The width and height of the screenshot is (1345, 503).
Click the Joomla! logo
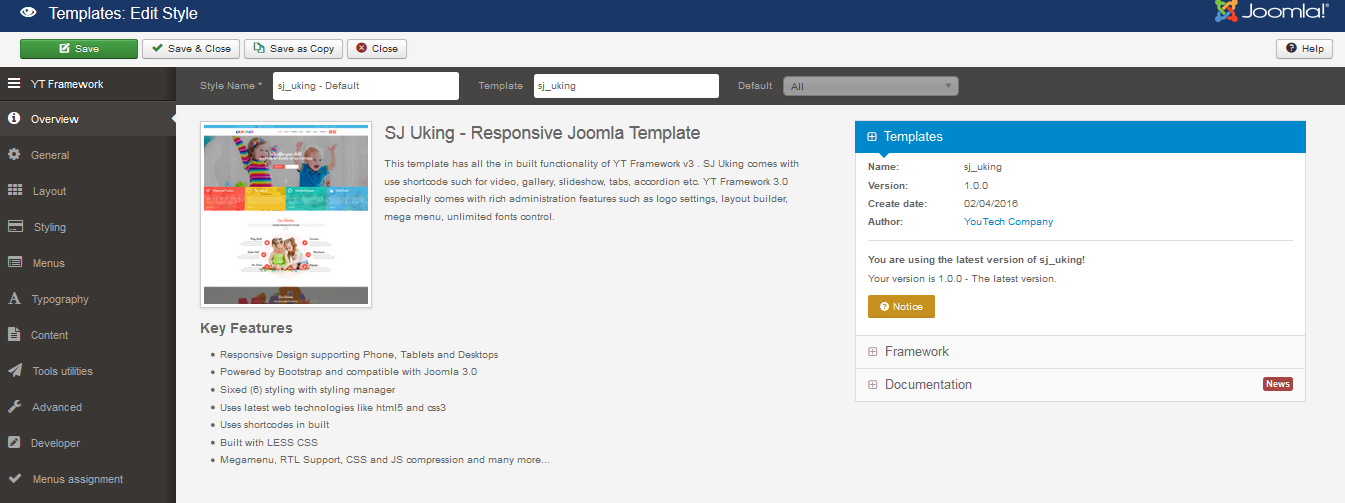click(x=1271, y=12)
